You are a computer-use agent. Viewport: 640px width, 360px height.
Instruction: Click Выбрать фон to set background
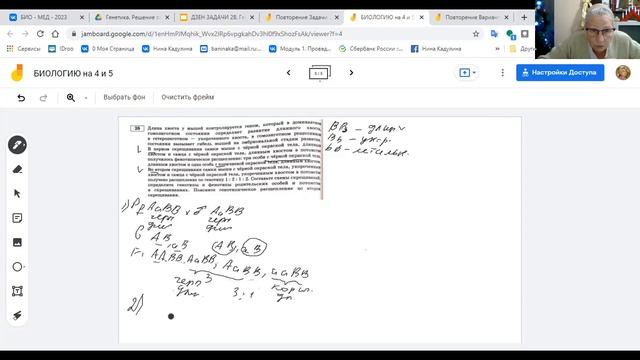coord(124,97)
